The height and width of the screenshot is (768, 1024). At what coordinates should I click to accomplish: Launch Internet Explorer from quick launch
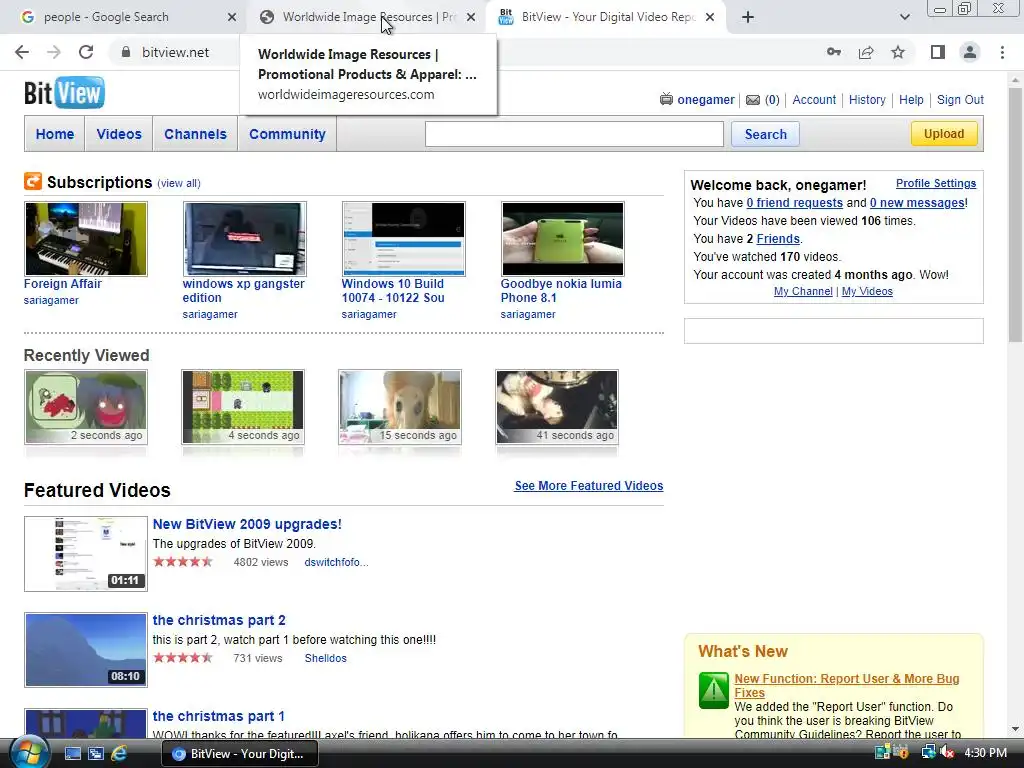[119, 754]
